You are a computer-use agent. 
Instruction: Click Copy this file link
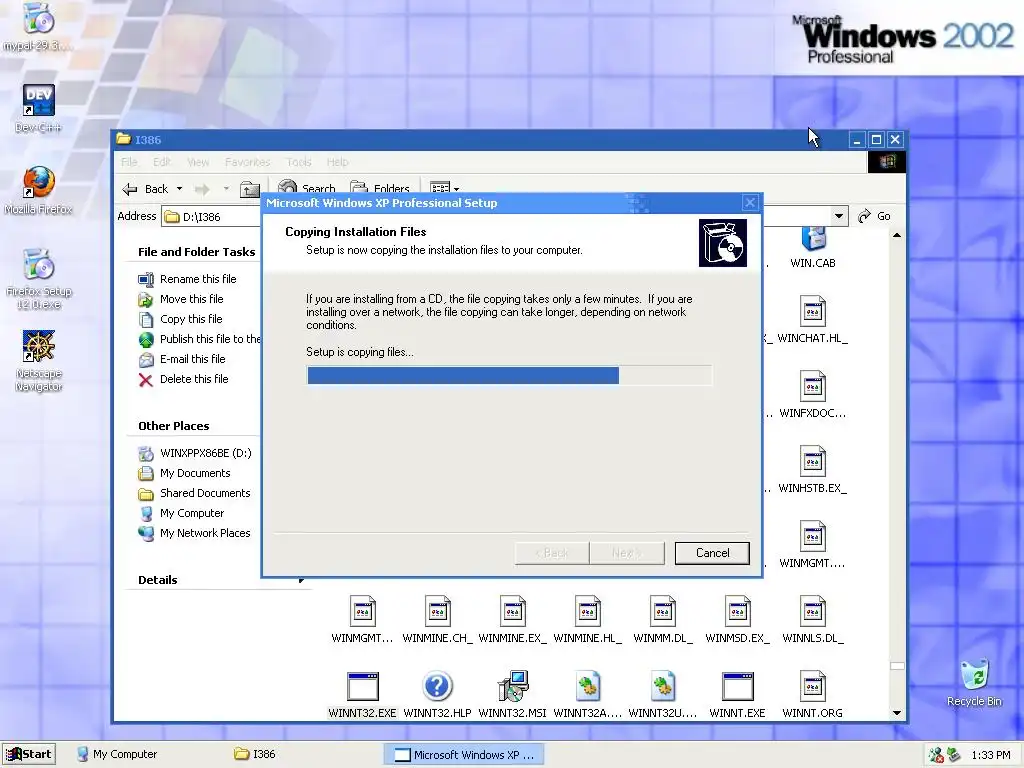pyautogui.click(x=191, y=319)
